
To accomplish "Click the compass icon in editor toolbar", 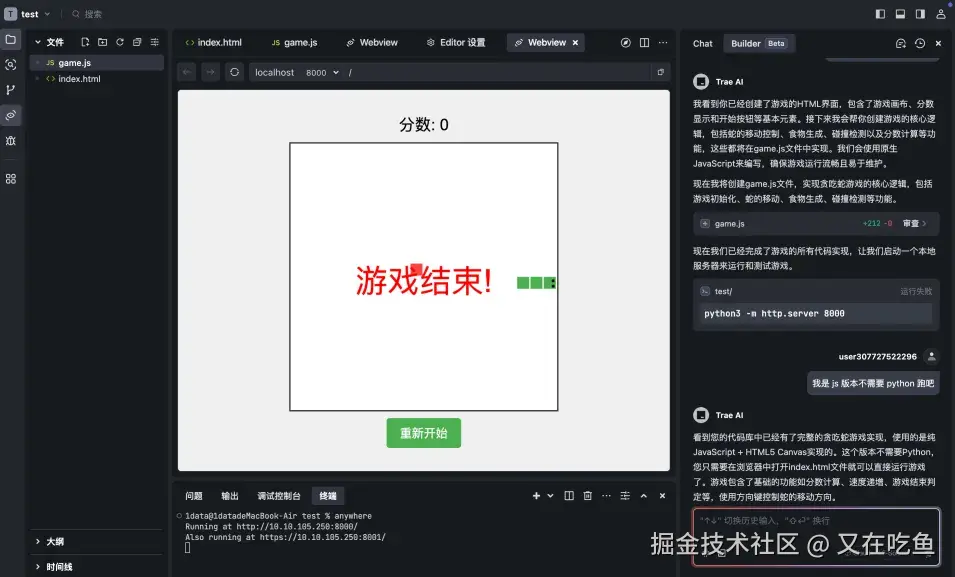I will click(x=626, y=43).
